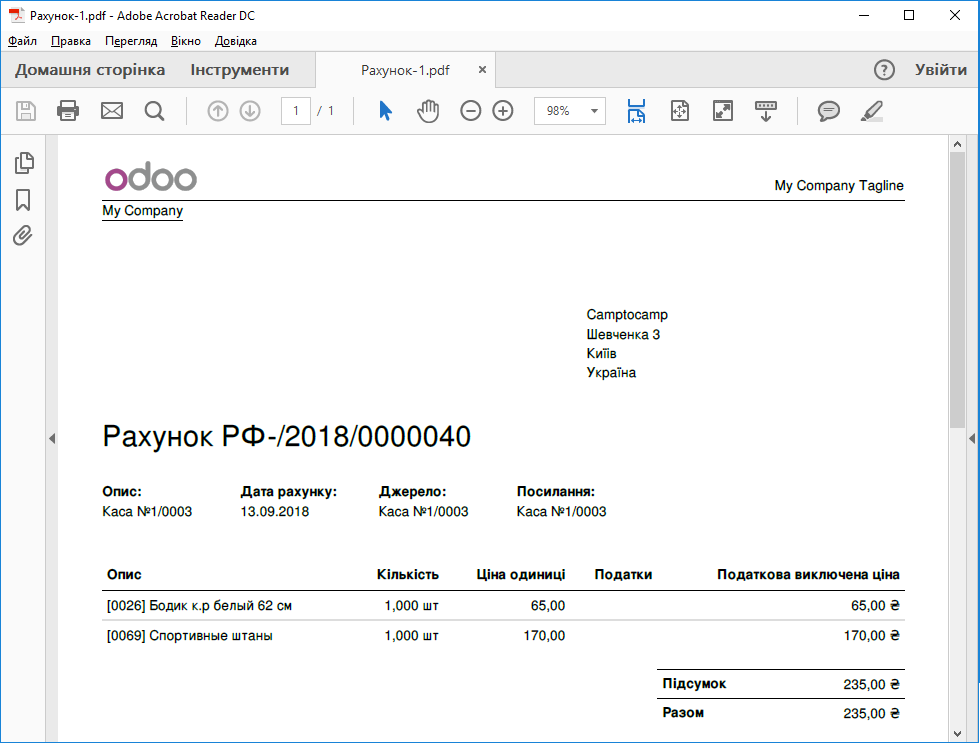Image resolution: width=980 pixels, height=743 pixels.
Task: Click the Рахунок РФ-/2018/0000040 heading
Action: point(286,436)
